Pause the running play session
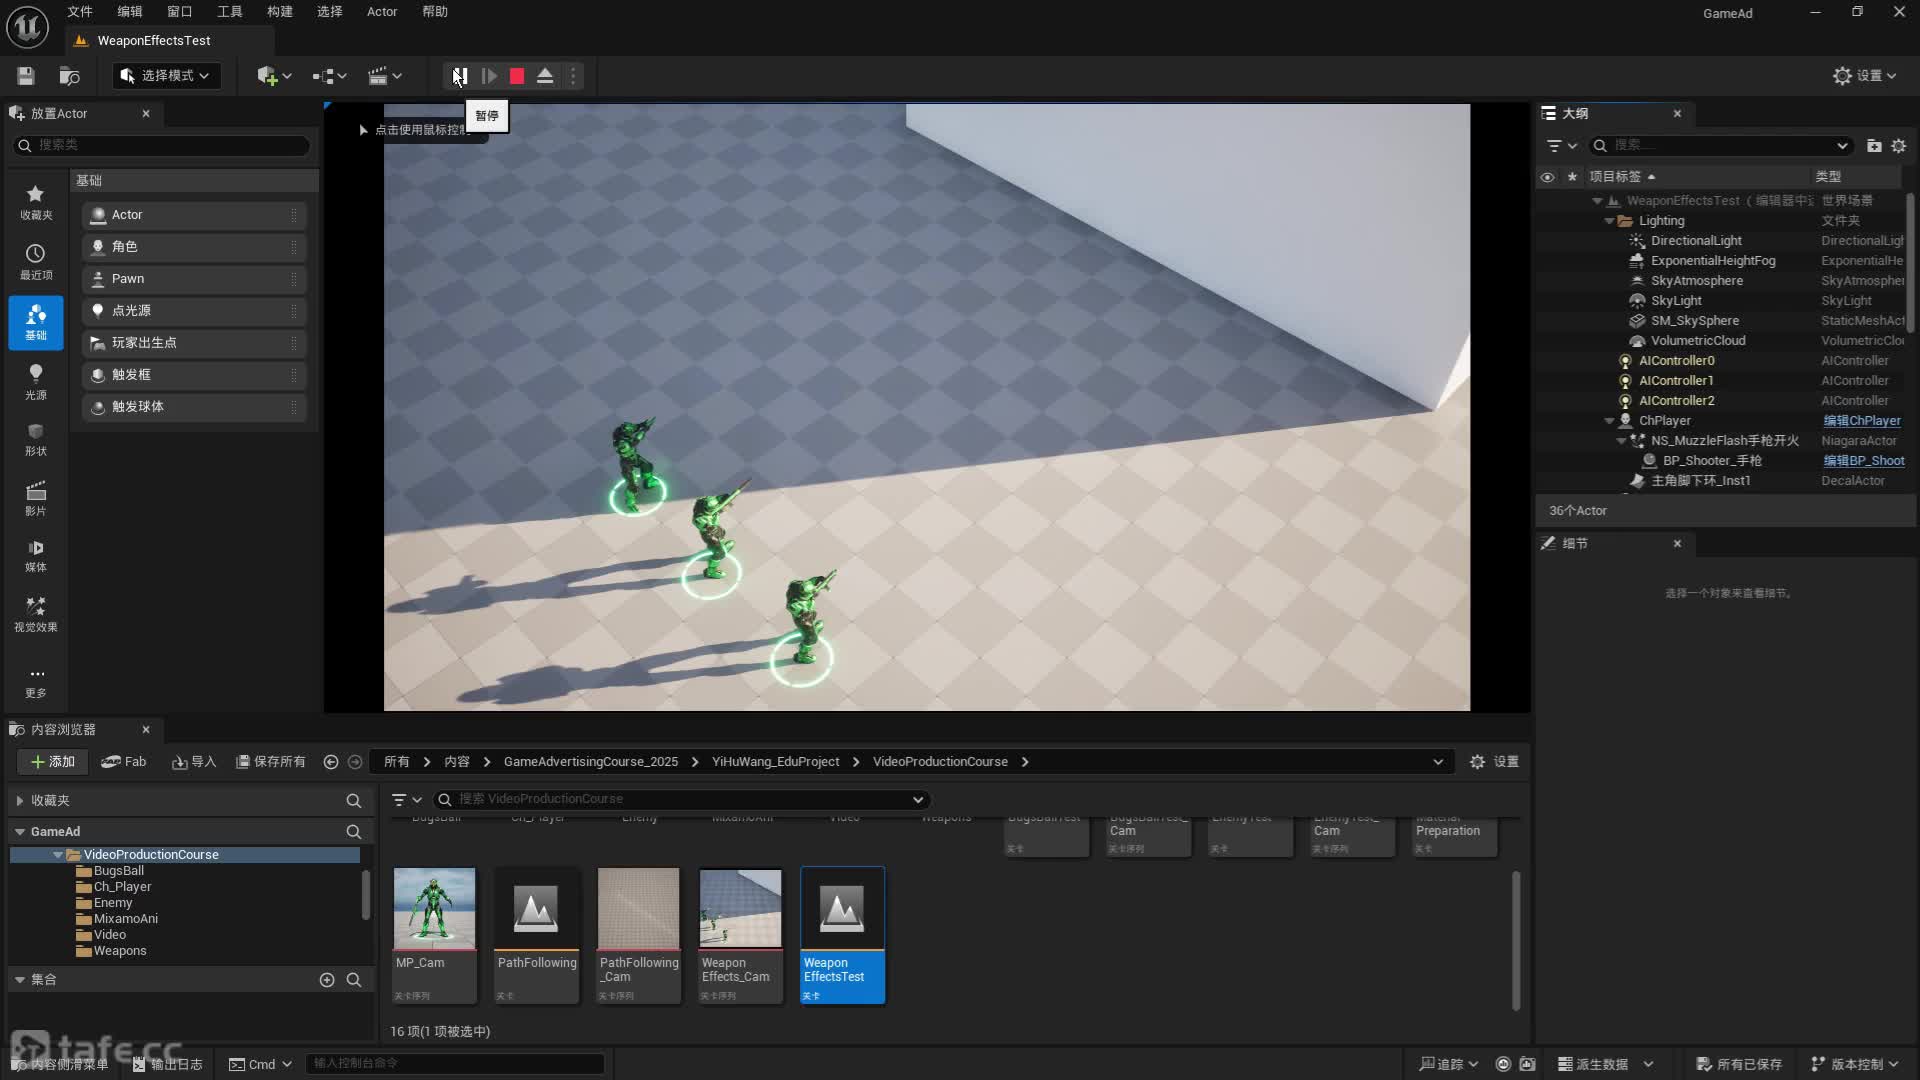Screen dimensions: 1920x1080 click(460, 76)
